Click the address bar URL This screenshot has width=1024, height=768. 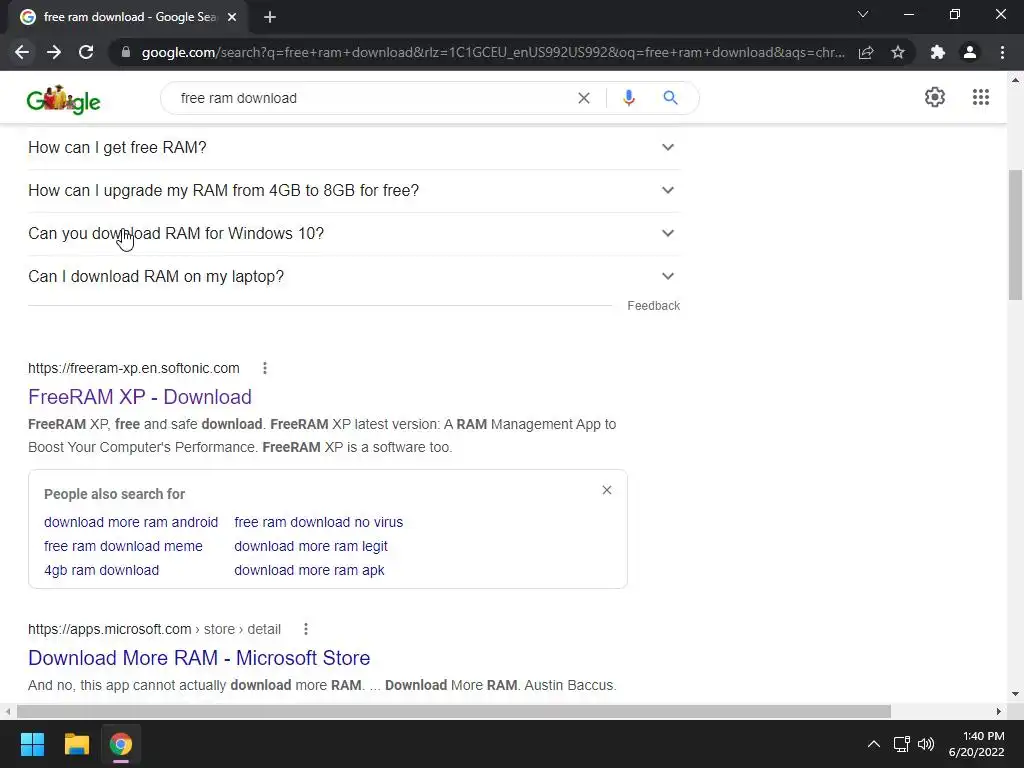click(x=493, y=52)
